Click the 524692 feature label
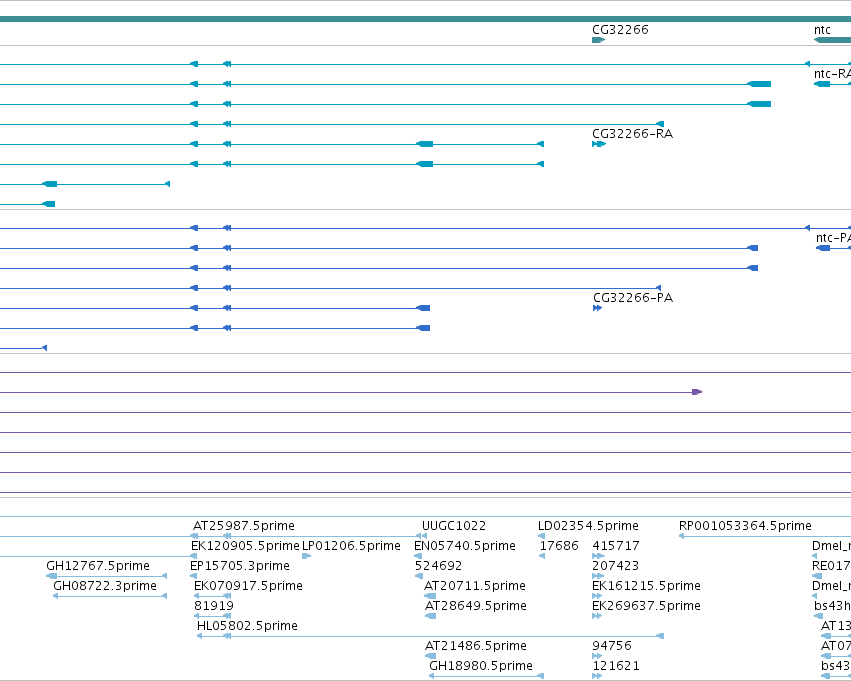 tap(439, 565)
